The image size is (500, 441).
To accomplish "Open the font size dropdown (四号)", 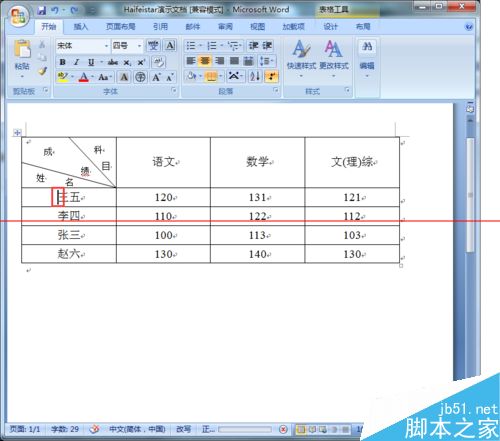I will click(139, 45).
